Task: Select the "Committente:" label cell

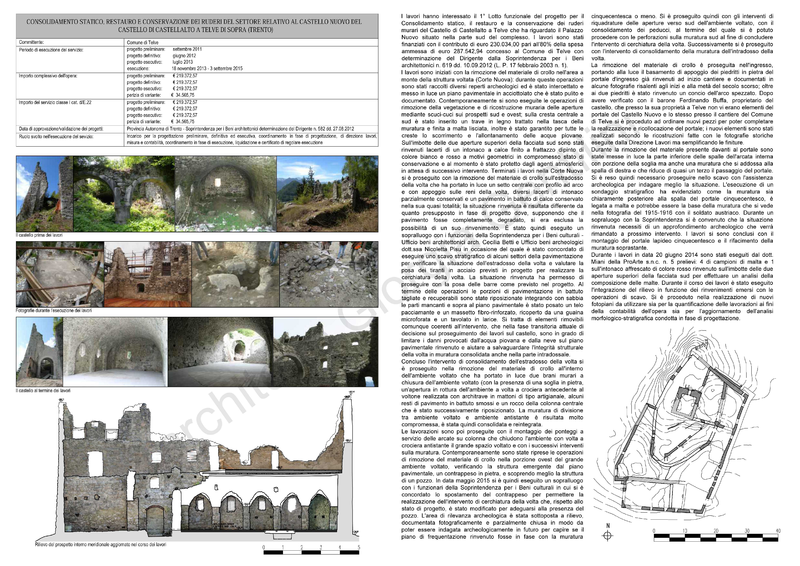Action: 70,42
